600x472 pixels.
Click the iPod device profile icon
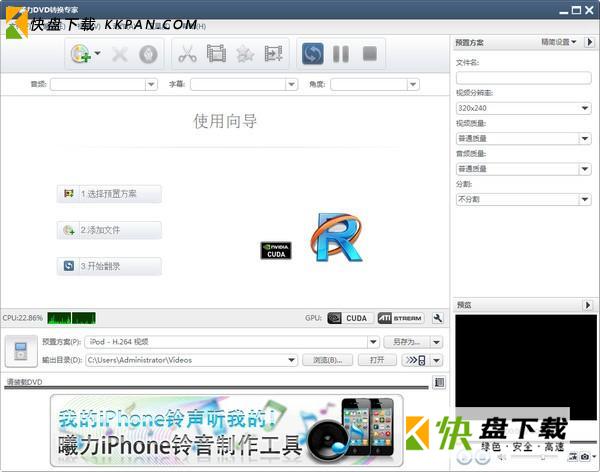(21, 351)
